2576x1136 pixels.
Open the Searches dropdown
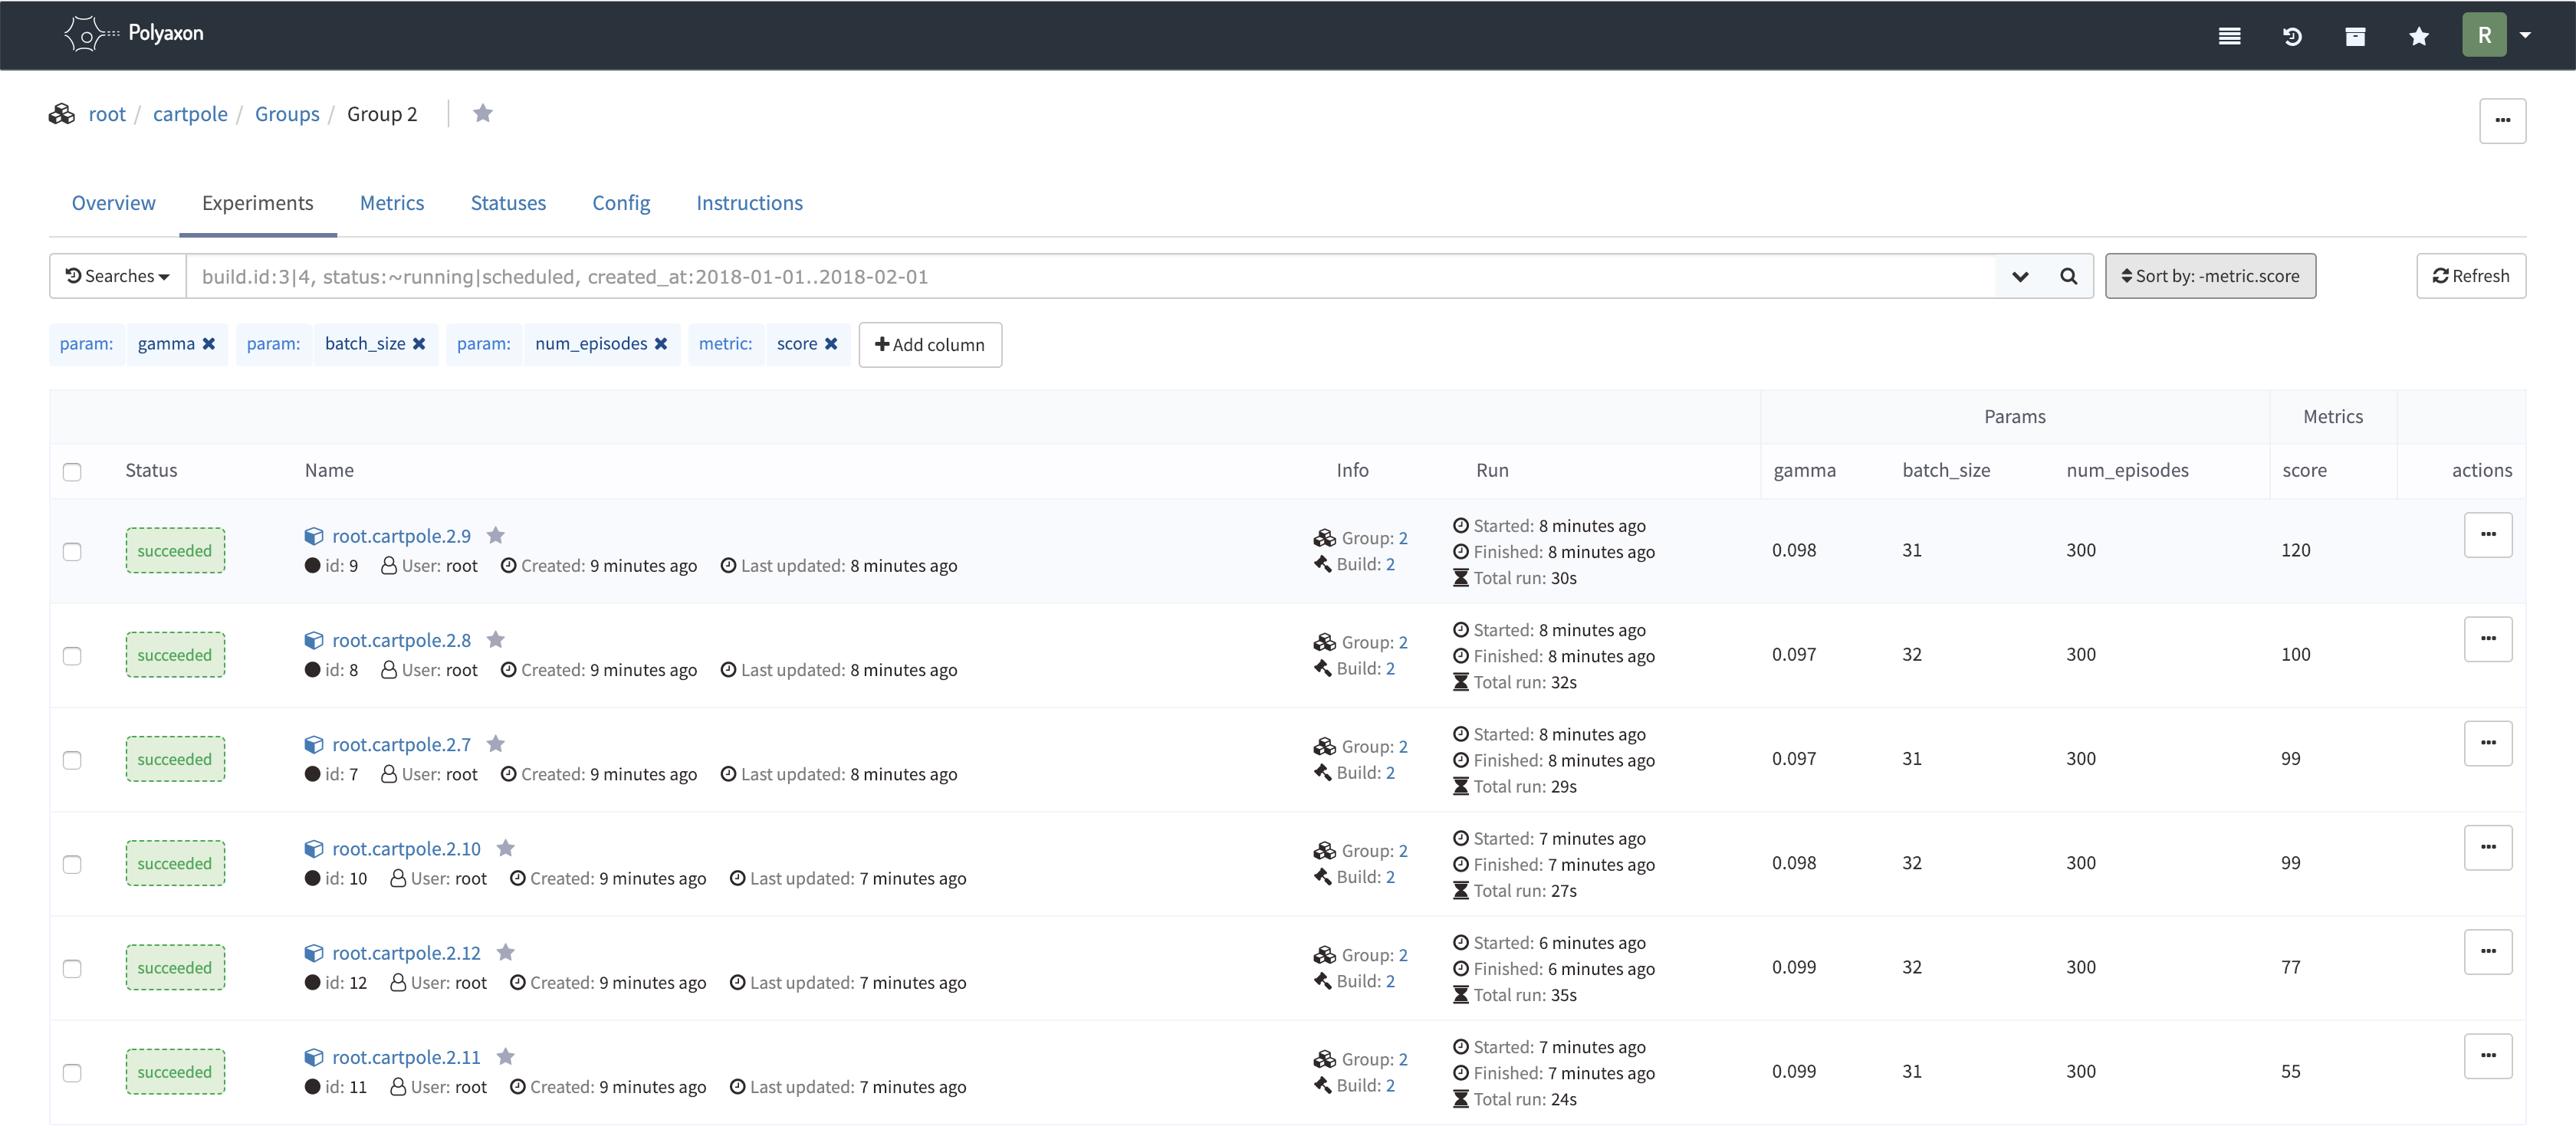[x=118, y=276]
